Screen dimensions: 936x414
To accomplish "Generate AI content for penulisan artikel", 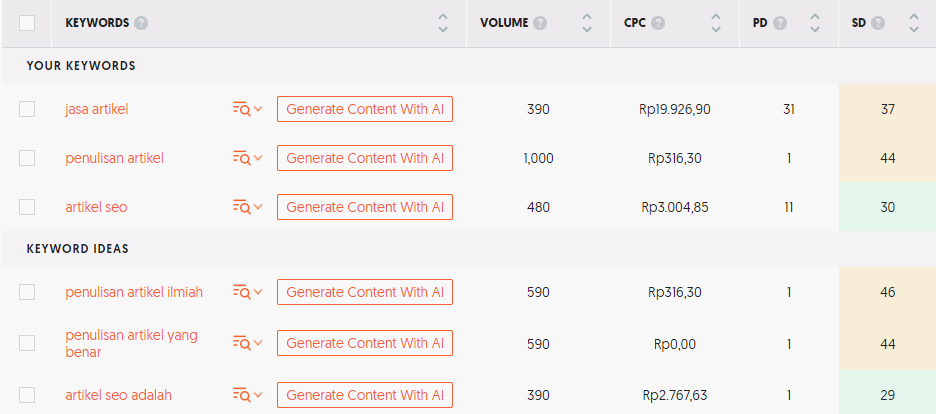I will point(365,158).
